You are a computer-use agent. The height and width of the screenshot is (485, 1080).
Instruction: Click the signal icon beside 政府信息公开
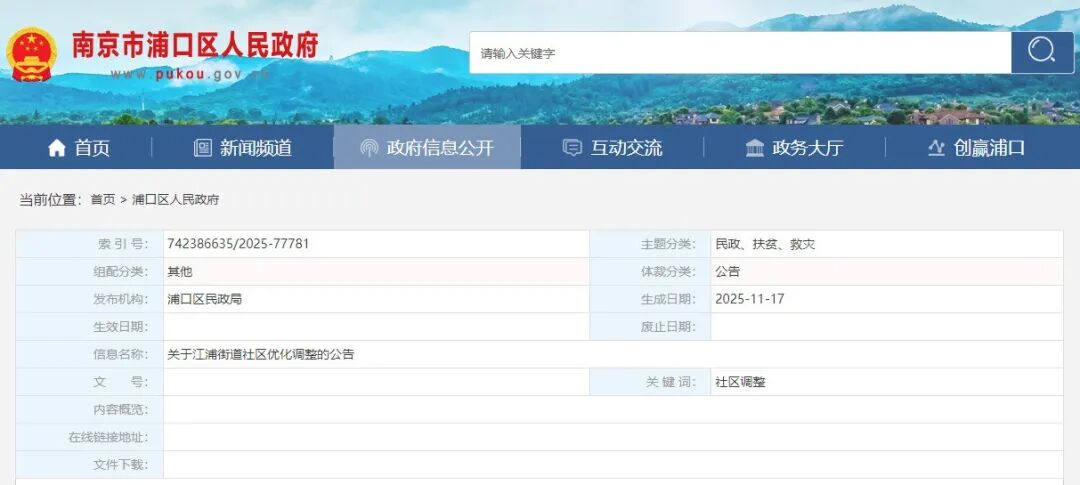click(369, 148)
